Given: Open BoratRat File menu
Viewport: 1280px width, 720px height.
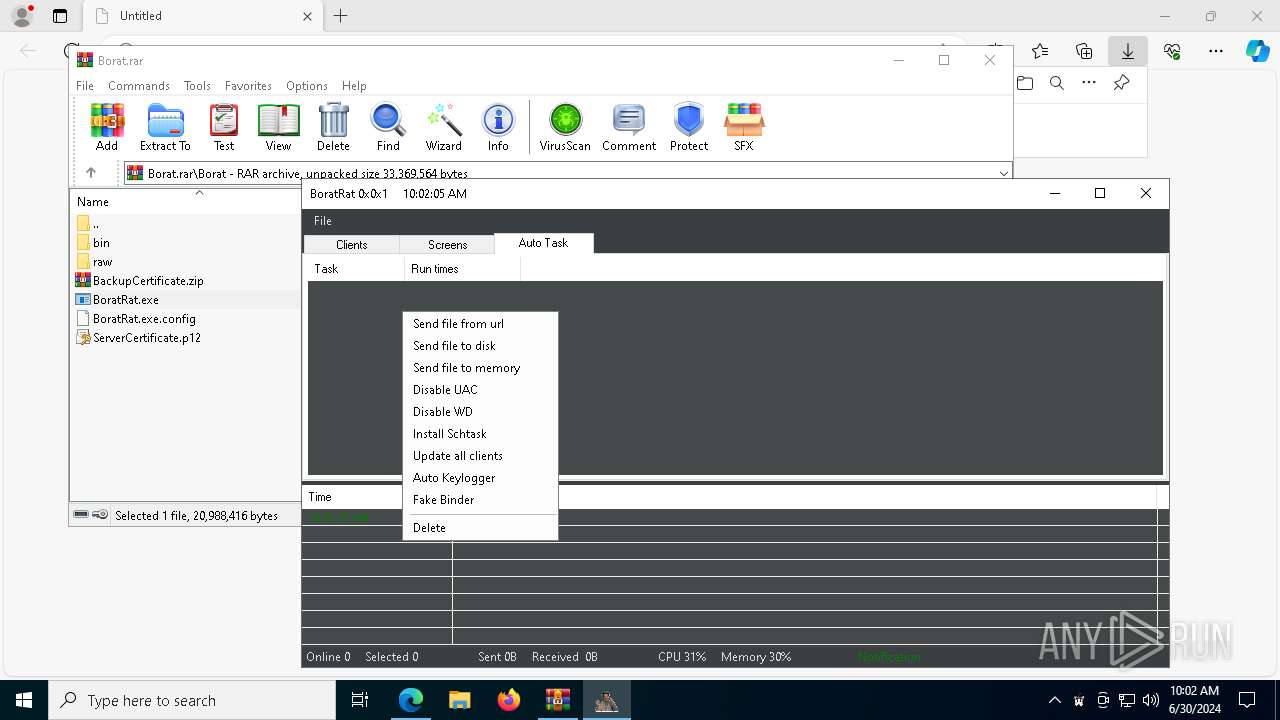Looking at the screenshot, I should click(x=322, y=221).
